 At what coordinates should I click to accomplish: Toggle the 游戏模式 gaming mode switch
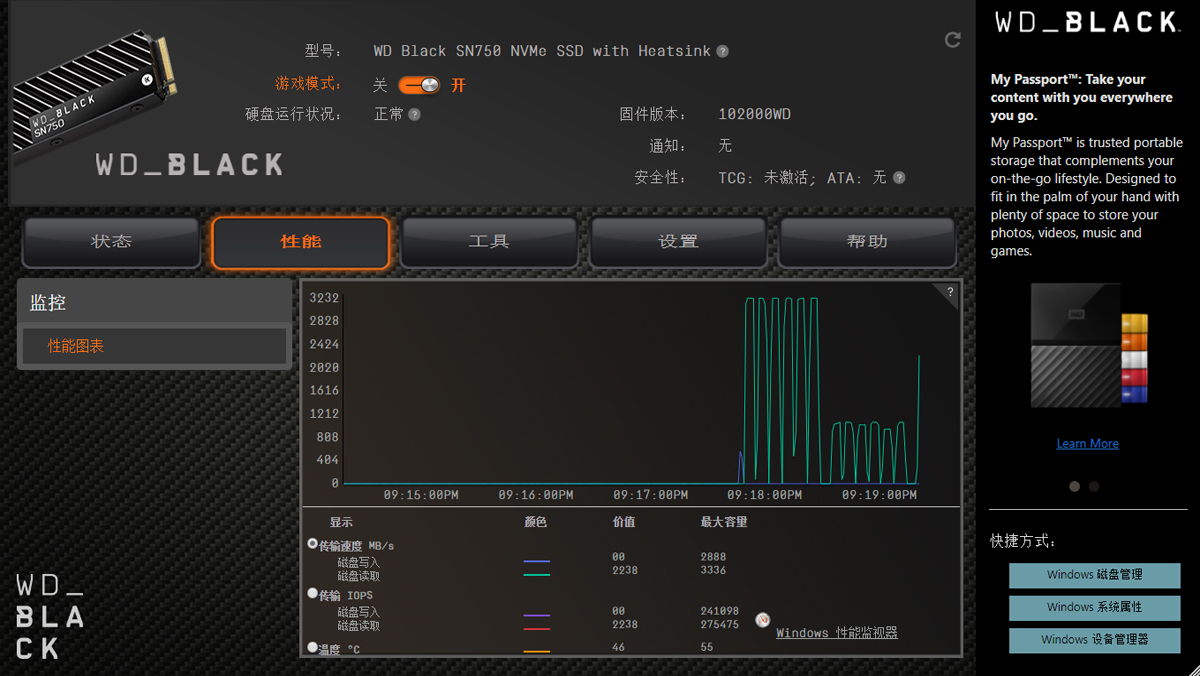[419, 85]
